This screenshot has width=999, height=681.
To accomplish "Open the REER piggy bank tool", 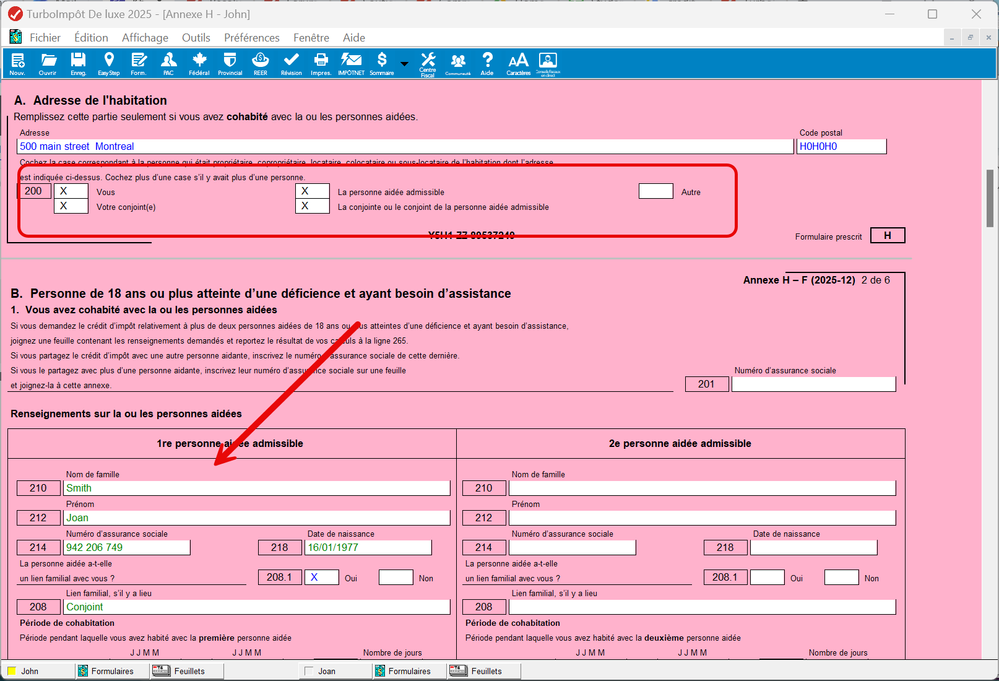I will pos(260,64).
